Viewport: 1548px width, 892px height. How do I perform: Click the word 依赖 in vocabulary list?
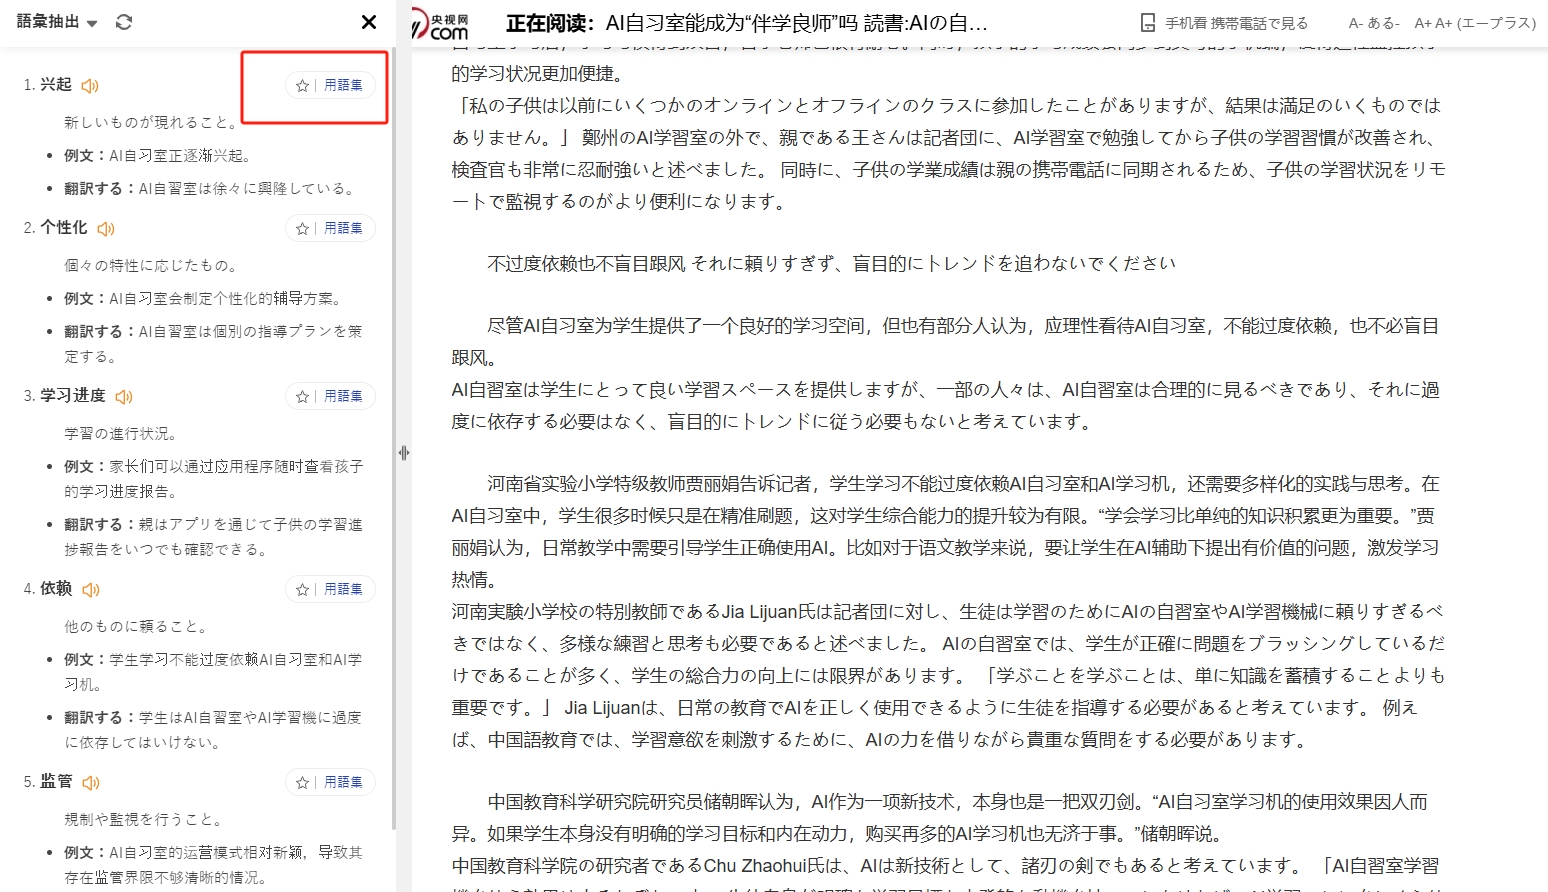pyautogui.click(x=56, y=589)
